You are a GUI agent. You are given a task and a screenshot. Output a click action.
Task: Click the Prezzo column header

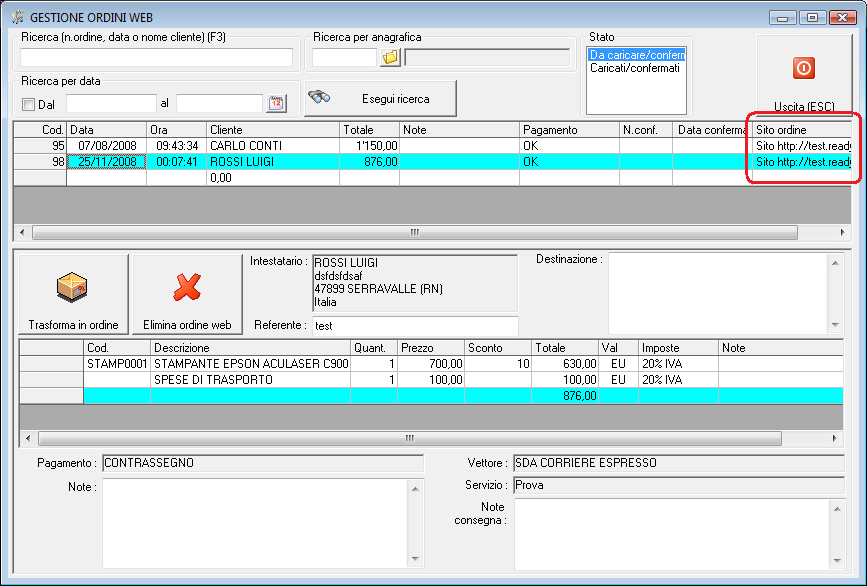tap(431, 348)
